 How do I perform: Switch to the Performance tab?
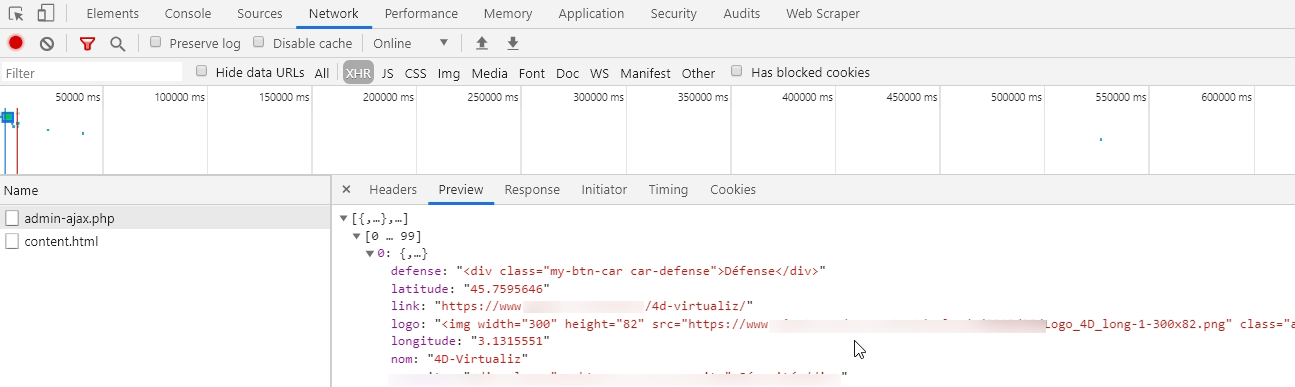pyautogui.click(x=421, y=14)
